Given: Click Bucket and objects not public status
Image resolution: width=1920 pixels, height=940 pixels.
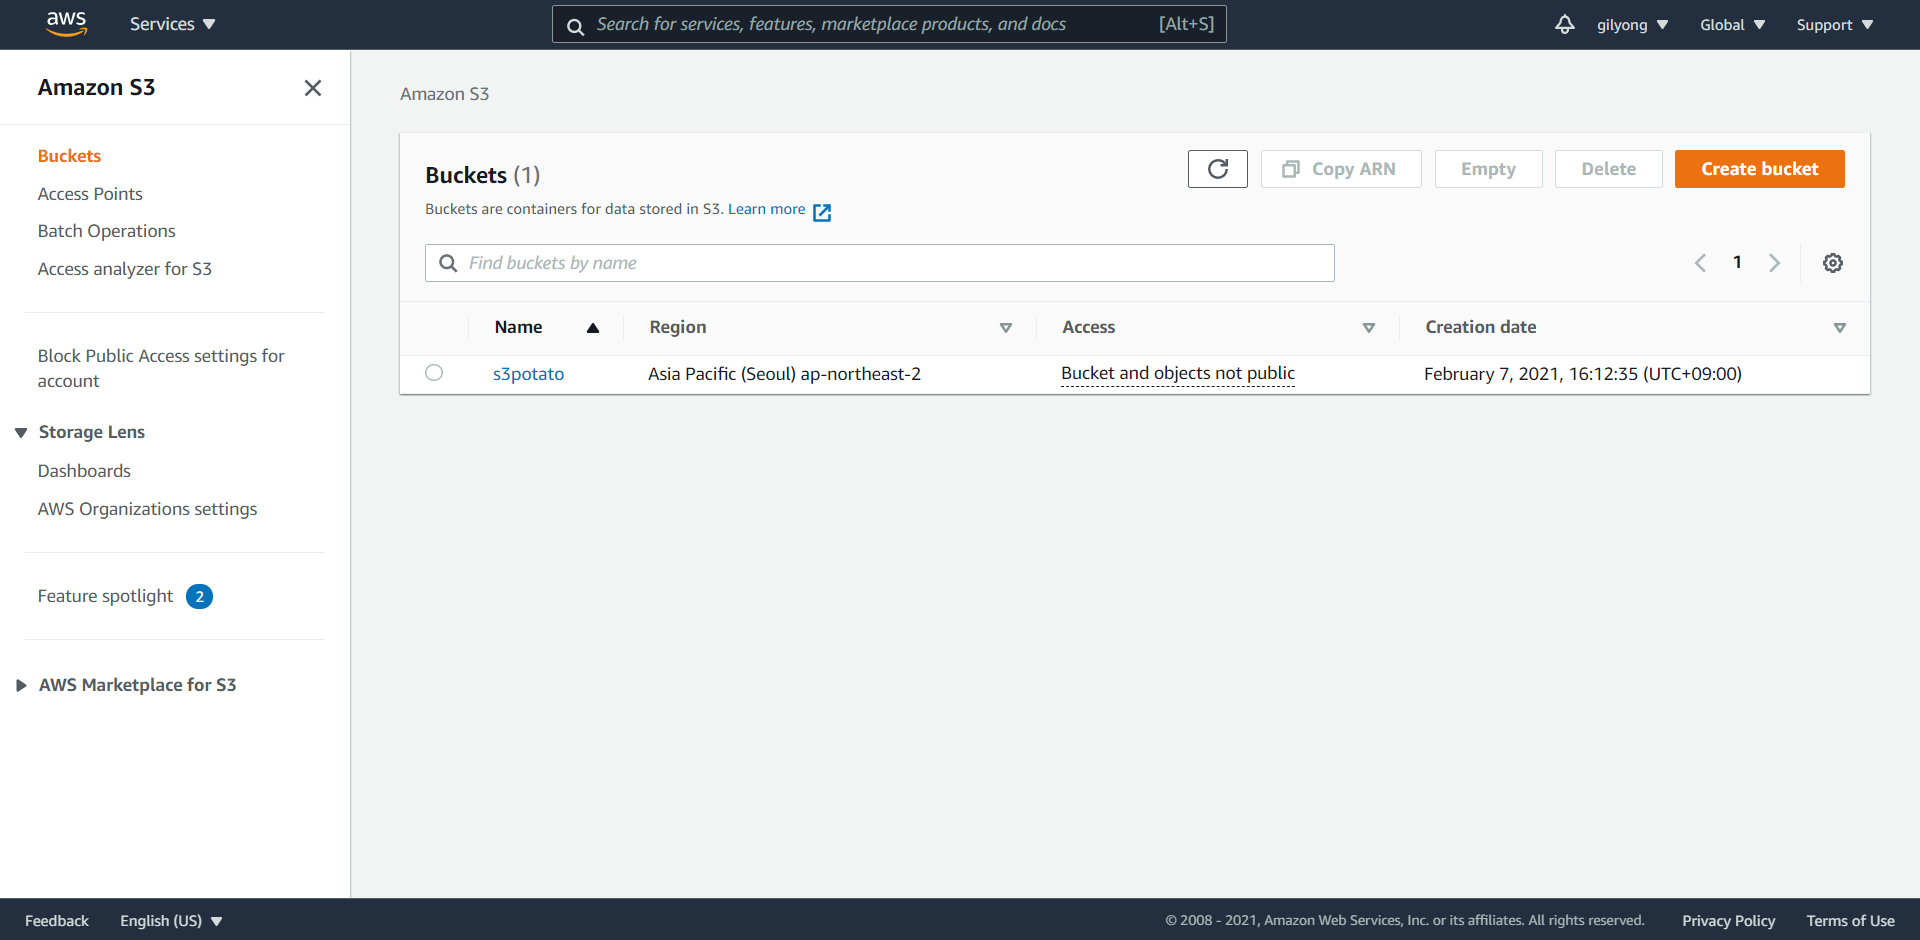Looking at the screenshot, I should 1178,373.
